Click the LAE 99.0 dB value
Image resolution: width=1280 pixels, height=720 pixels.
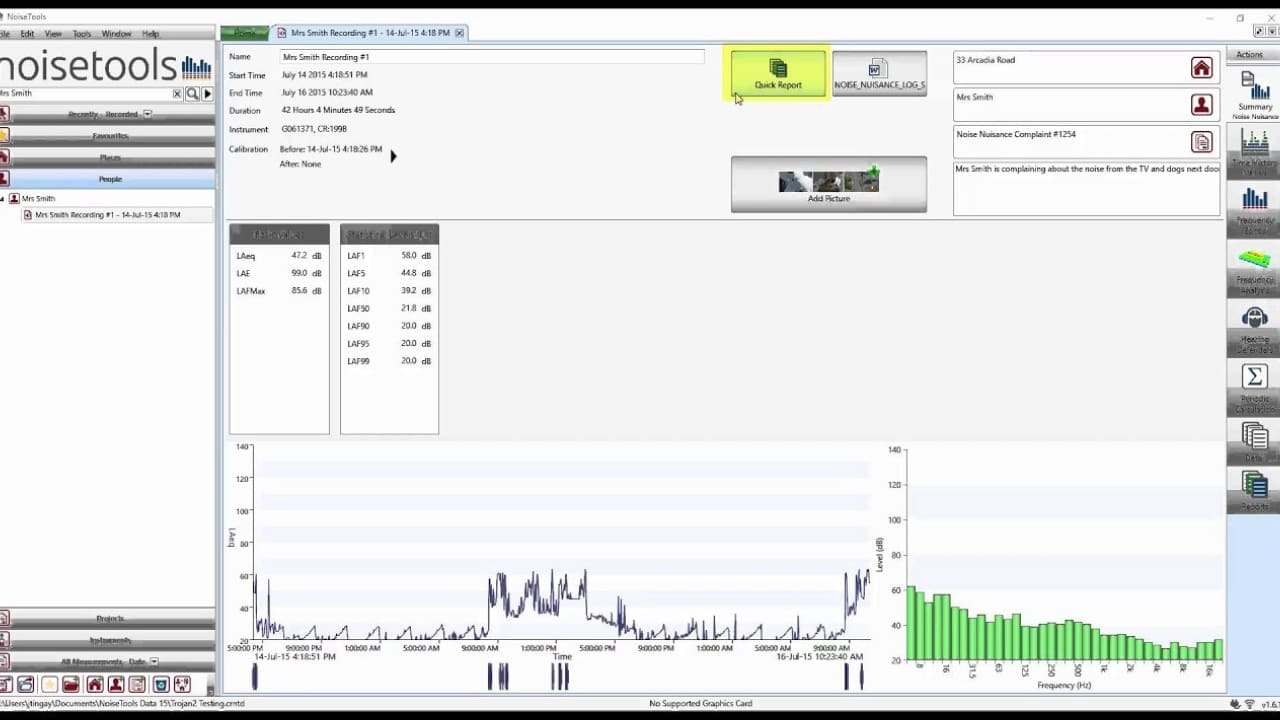[306, 273]
